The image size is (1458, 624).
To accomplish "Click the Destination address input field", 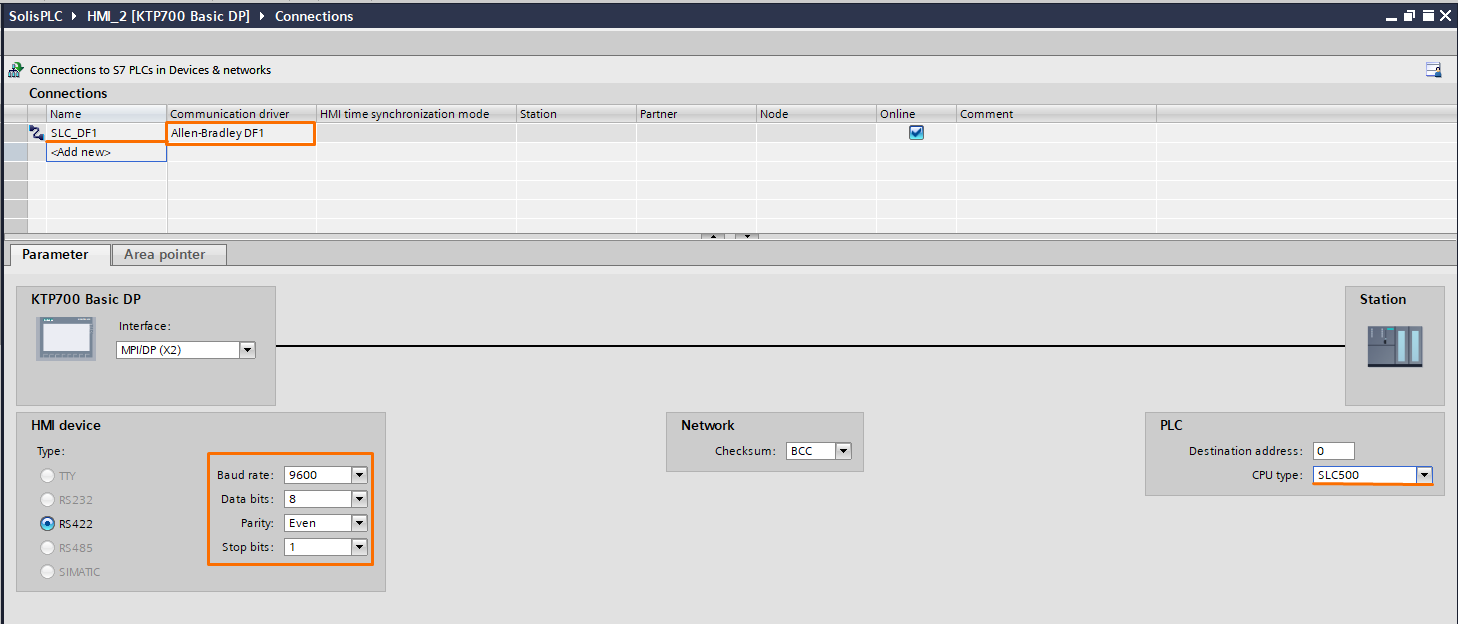I will pyautogui.click(x=1333, y=451).
